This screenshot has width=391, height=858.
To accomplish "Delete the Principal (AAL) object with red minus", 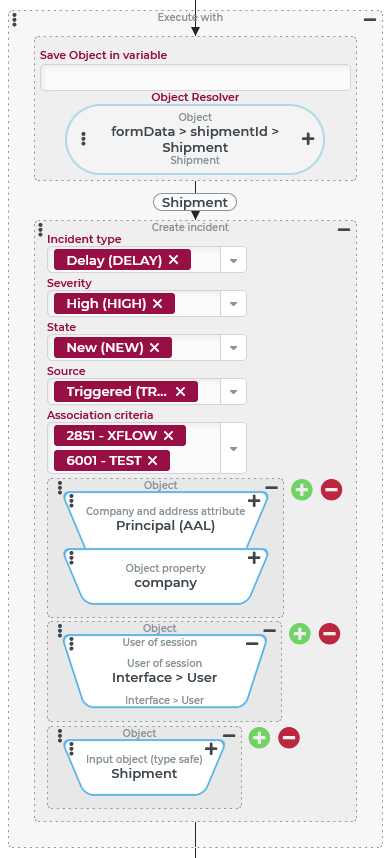I will [331, 489].
